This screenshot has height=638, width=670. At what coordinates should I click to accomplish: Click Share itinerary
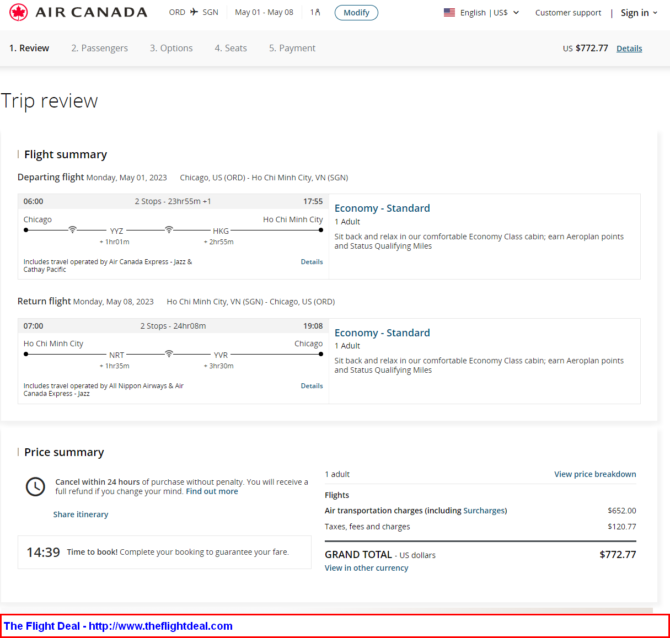(x=81, y=514)
